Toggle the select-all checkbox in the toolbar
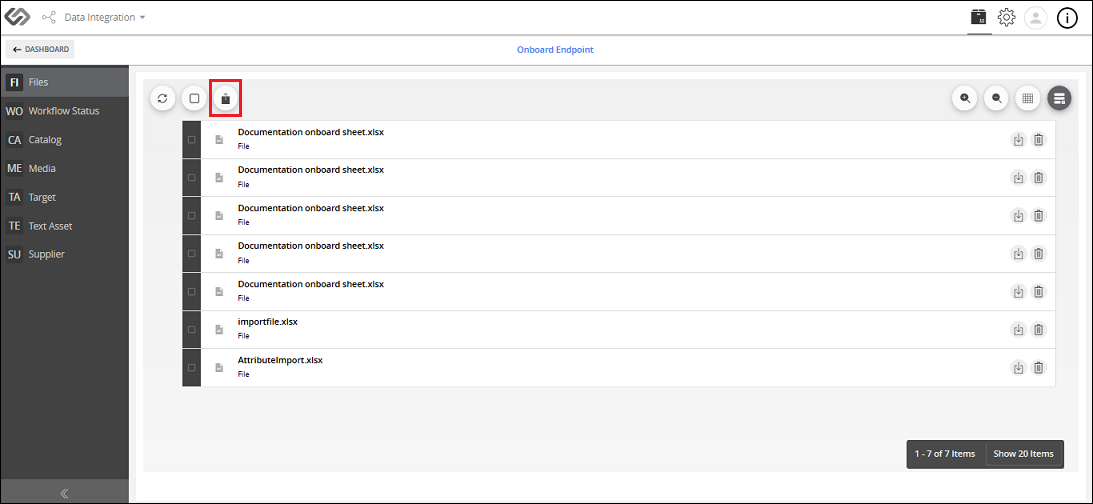 click(x=194, y=98)
